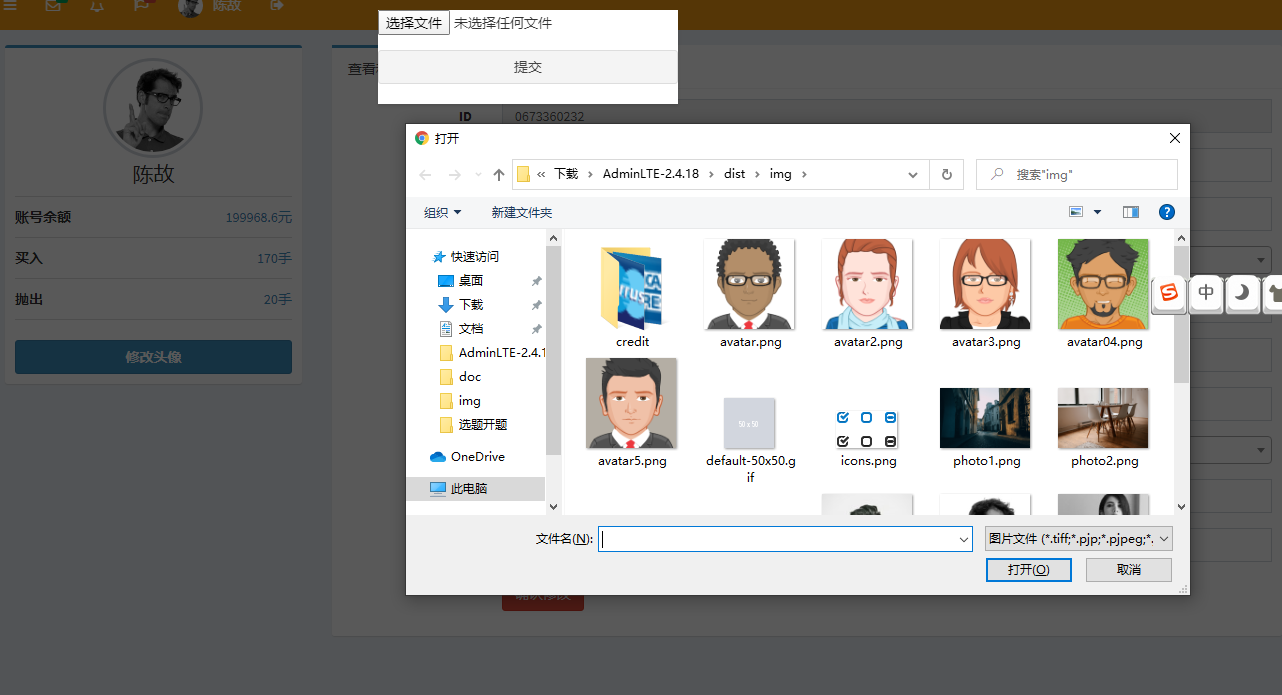The image size is (1282, 695).
Task: Click the 提交 submit button
Action: pyautogui.click(x=528, y=67)
